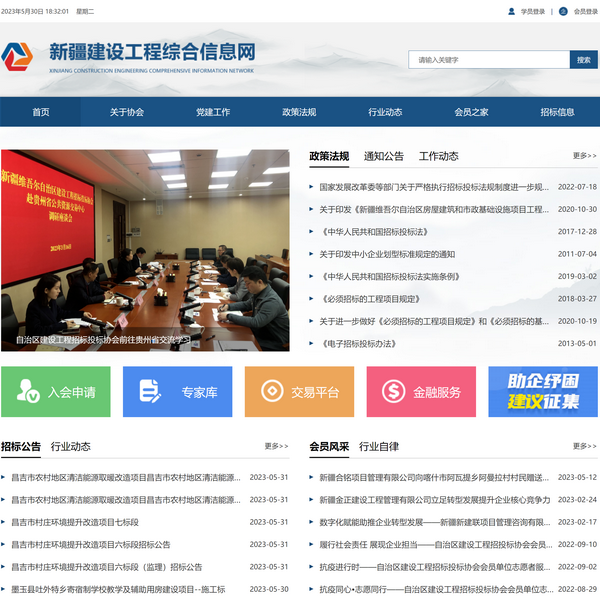
Task: Expand 更多>> in the 会员风采 section
Action: [x=584, y=446]
